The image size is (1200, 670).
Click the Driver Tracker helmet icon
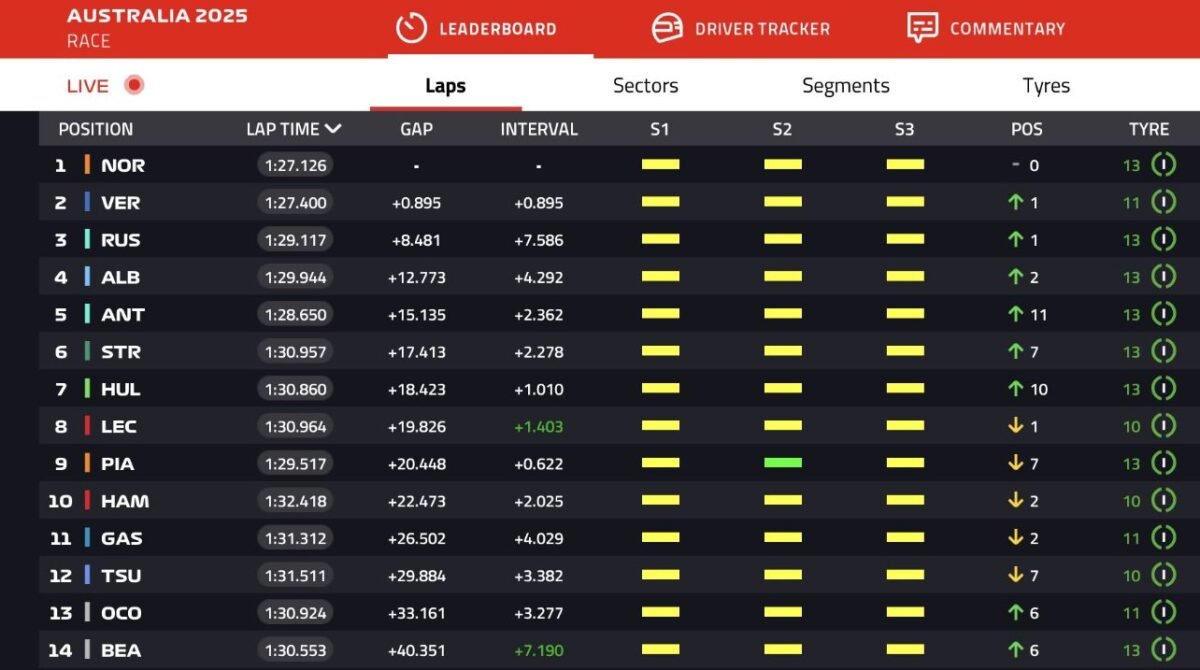tap(667, 28)
